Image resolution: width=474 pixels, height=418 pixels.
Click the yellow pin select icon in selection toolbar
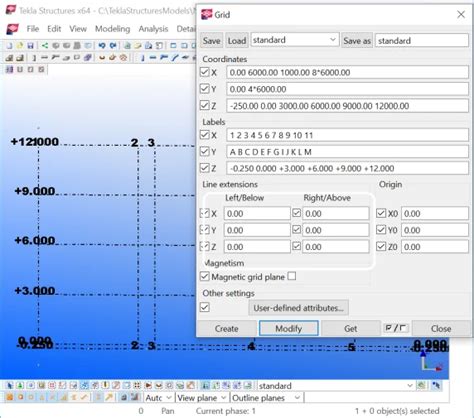coord(105,386)
